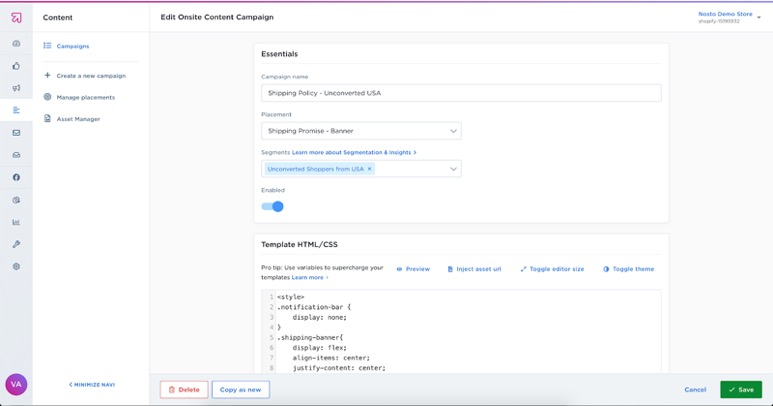The image size is (773, 406).
Task: Open Asset Manager
Action: (x=78, y=119)
